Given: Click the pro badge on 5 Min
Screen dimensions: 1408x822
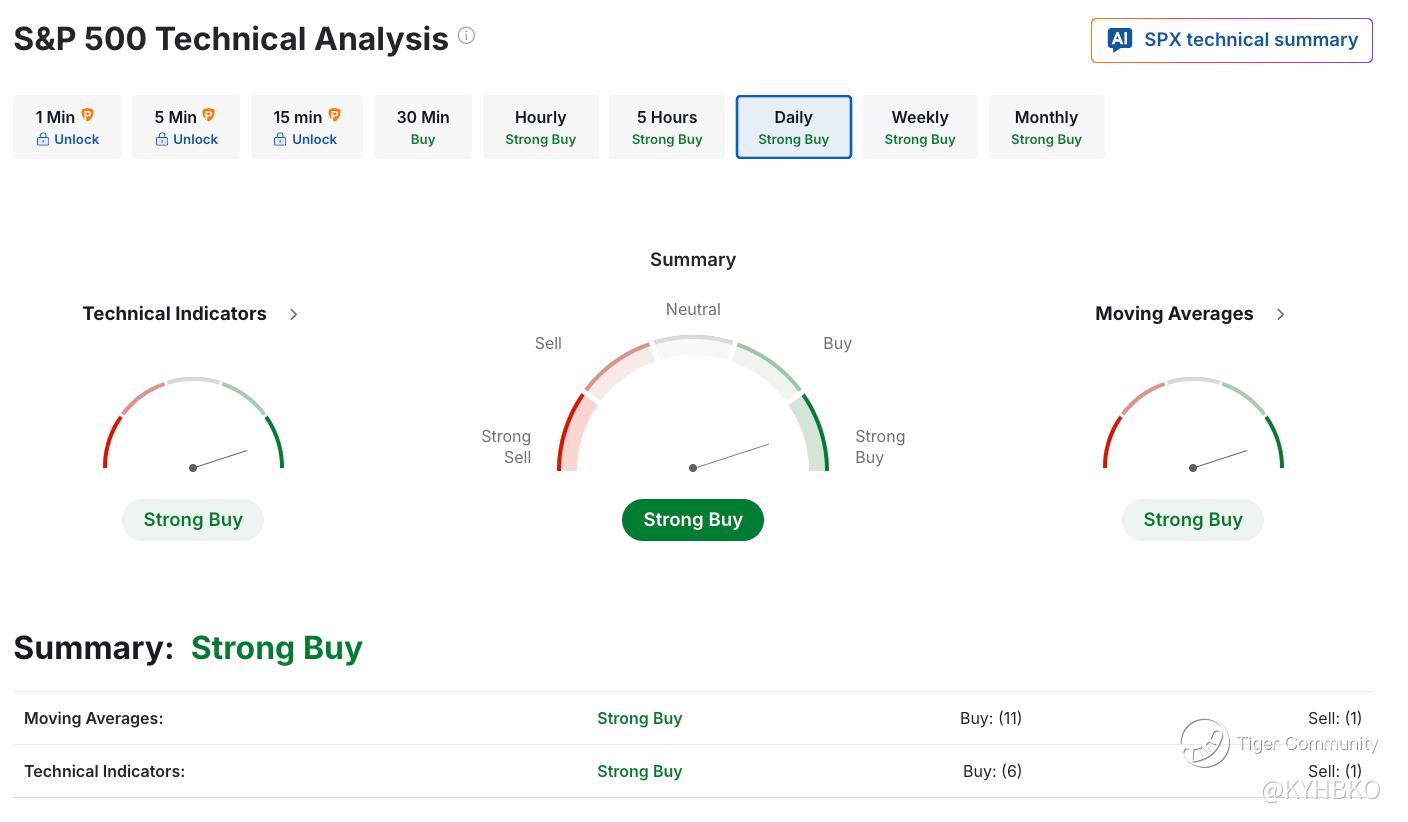Looking at the screenshot, I should pos(208,115).
